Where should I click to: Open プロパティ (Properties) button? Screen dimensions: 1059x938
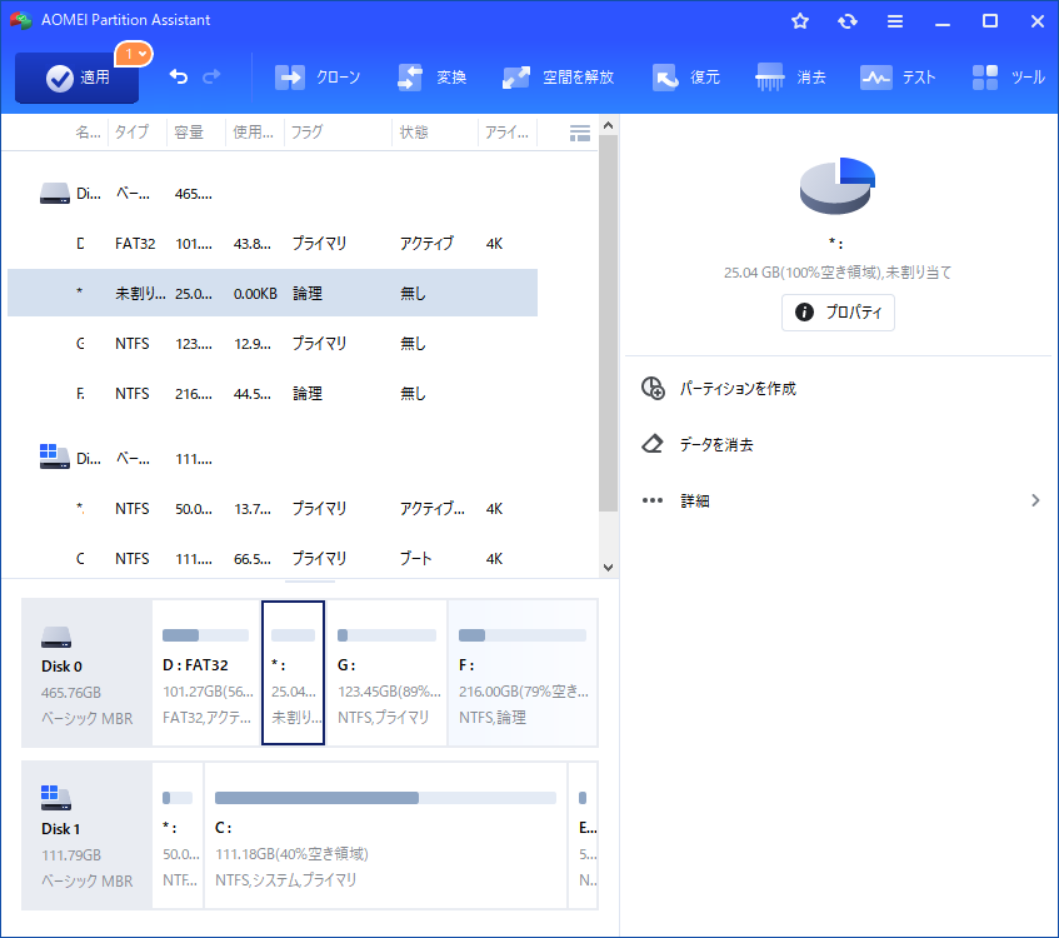[x=838, y=312]
